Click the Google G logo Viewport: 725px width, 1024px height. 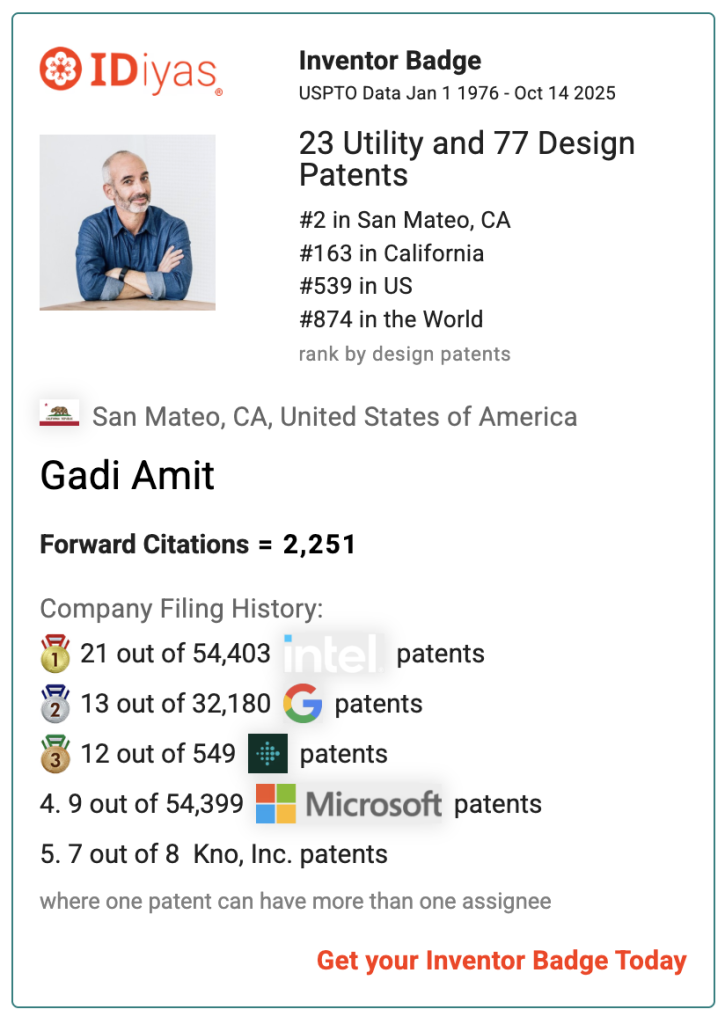click(302, 704)
